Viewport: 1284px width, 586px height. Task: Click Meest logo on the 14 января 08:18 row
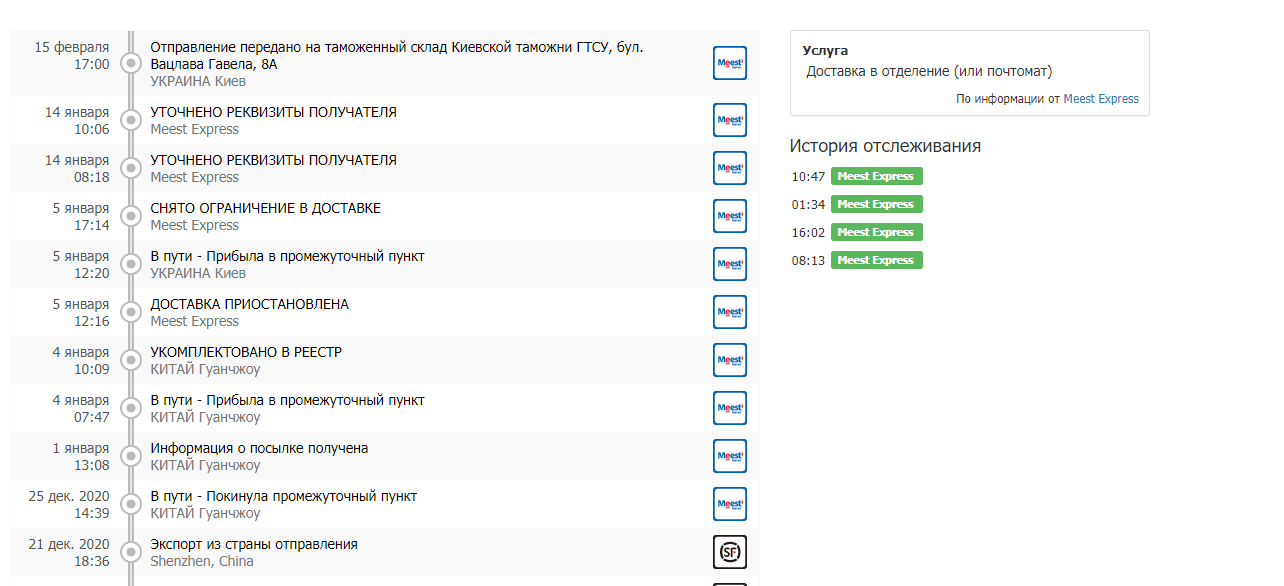point(730,168)
